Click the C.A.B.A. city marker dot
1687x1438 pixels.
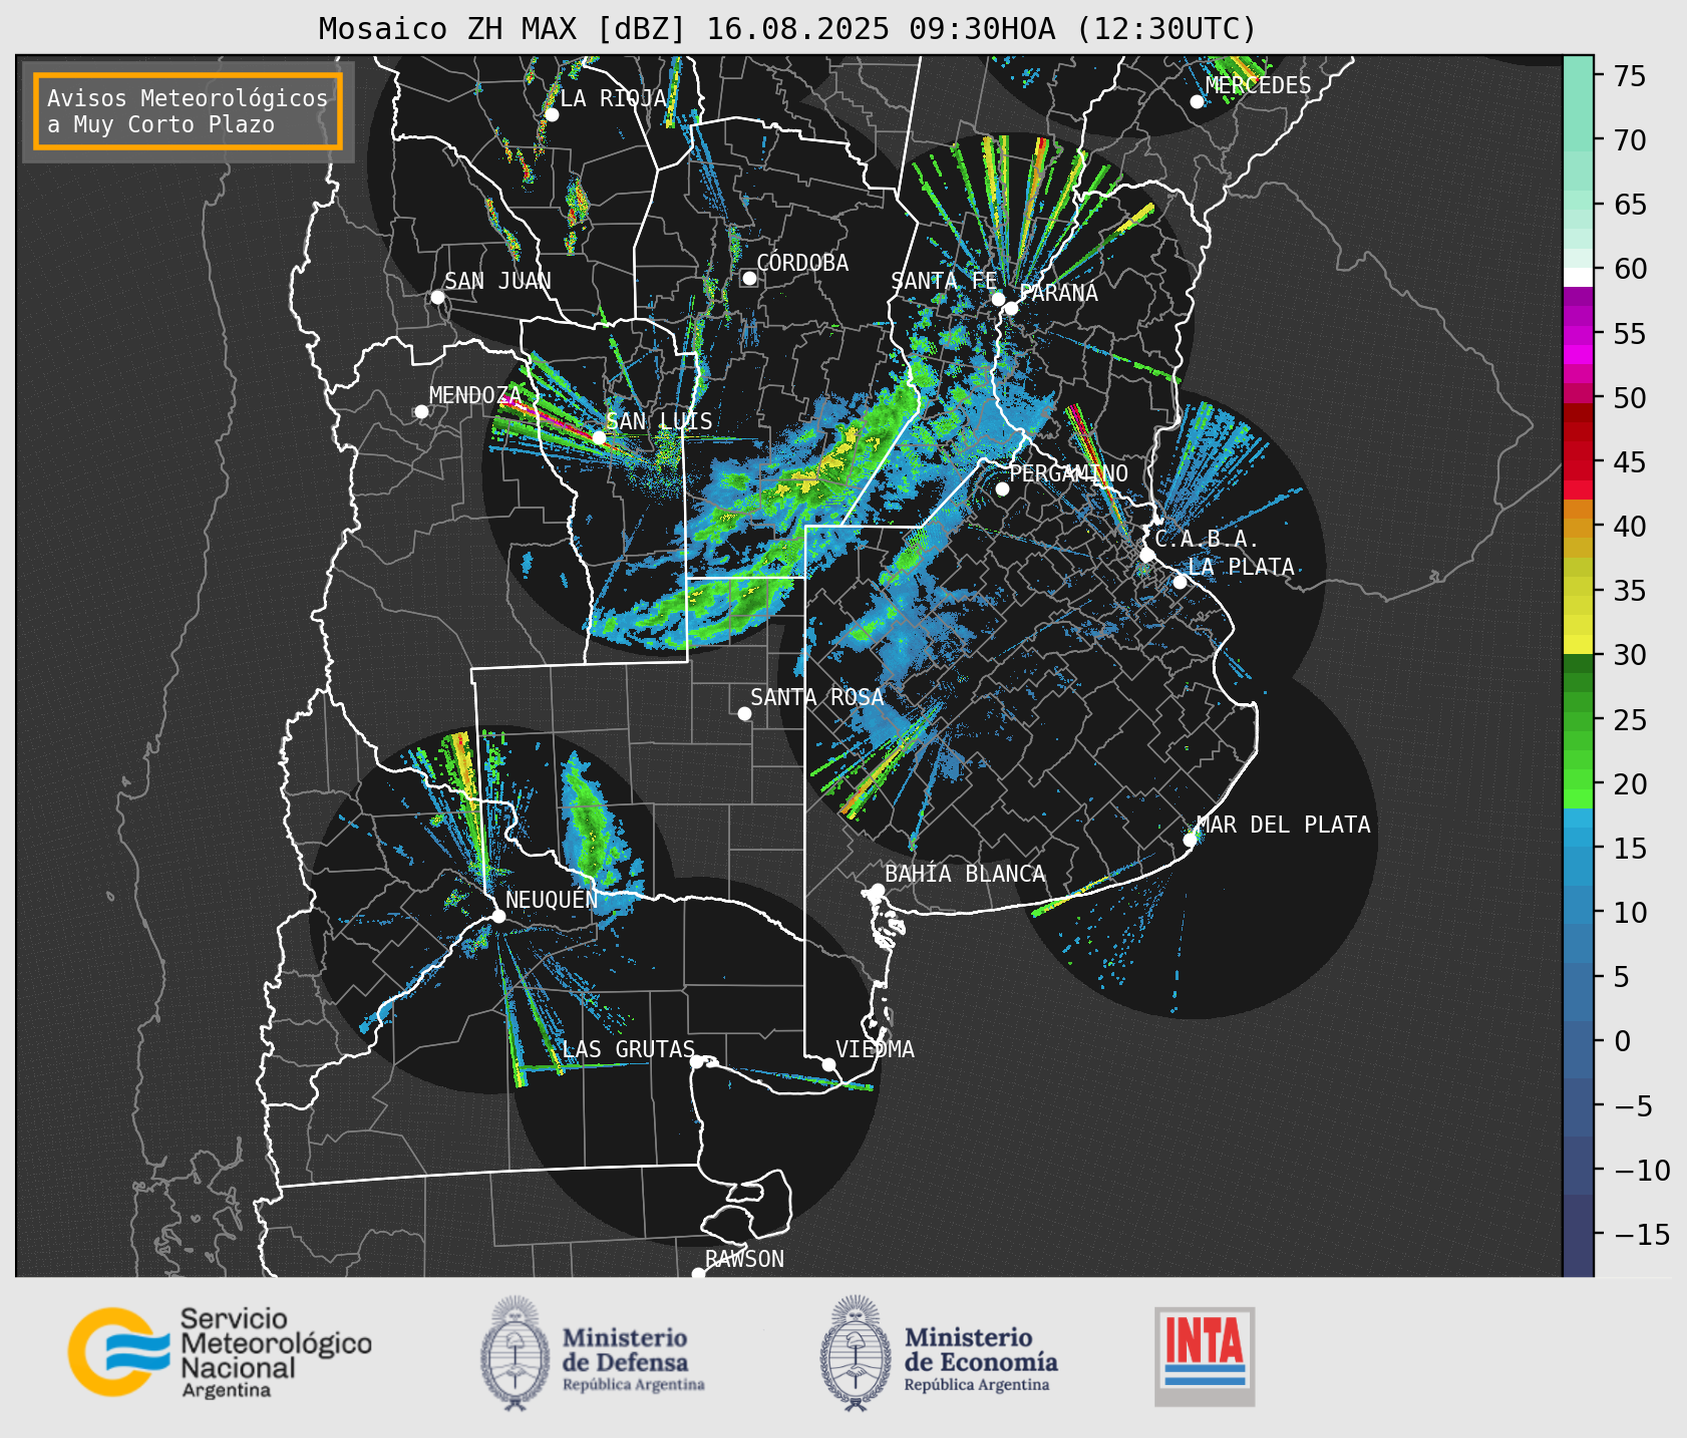coord(1148,554)
